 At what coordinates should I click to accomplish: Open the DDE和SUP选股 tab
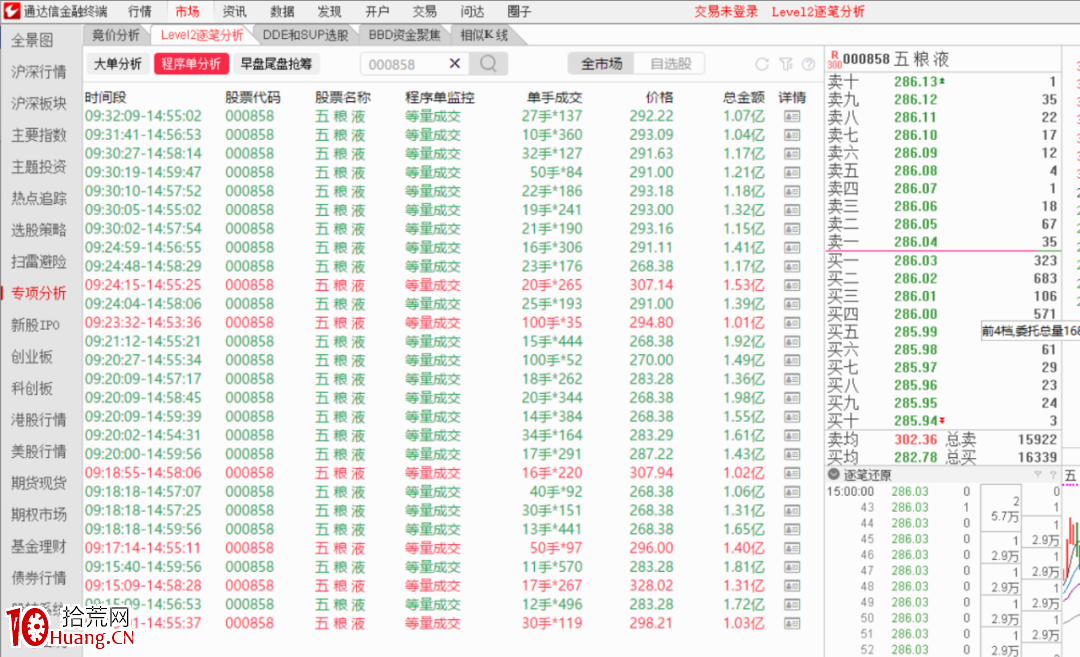pyautogui.click(x=305, y=35)
